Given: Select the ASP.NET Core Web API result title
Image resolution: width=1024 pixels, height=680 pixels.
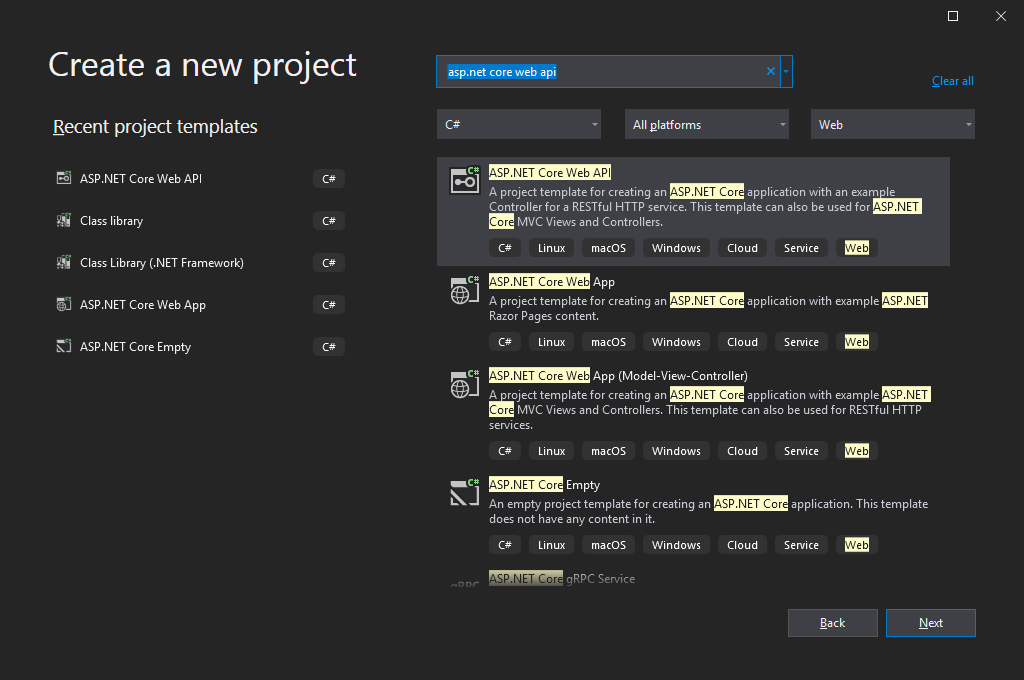Looking at the screenshot, I should (550, 172).
